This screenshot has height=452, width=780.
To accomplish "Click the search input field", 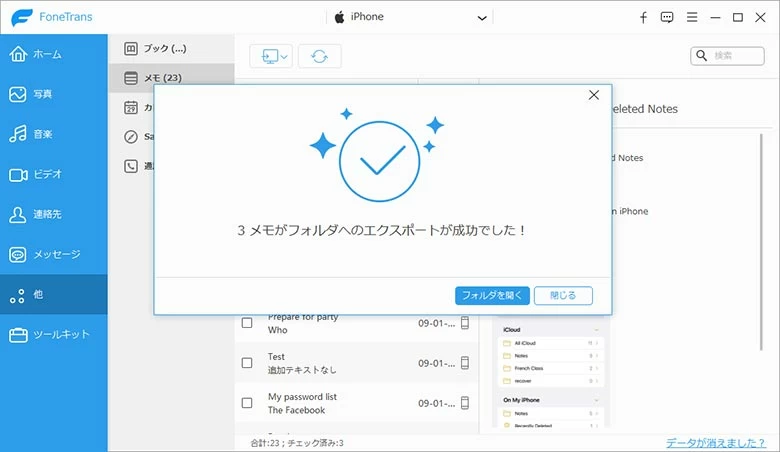I will (x=735, y=56).
